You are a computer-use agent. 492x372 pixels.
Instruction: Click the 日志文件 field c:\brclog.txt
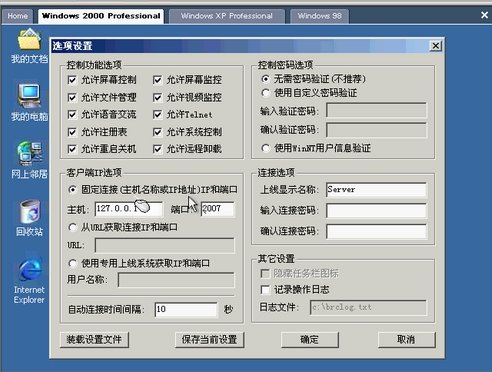[368, 307]
